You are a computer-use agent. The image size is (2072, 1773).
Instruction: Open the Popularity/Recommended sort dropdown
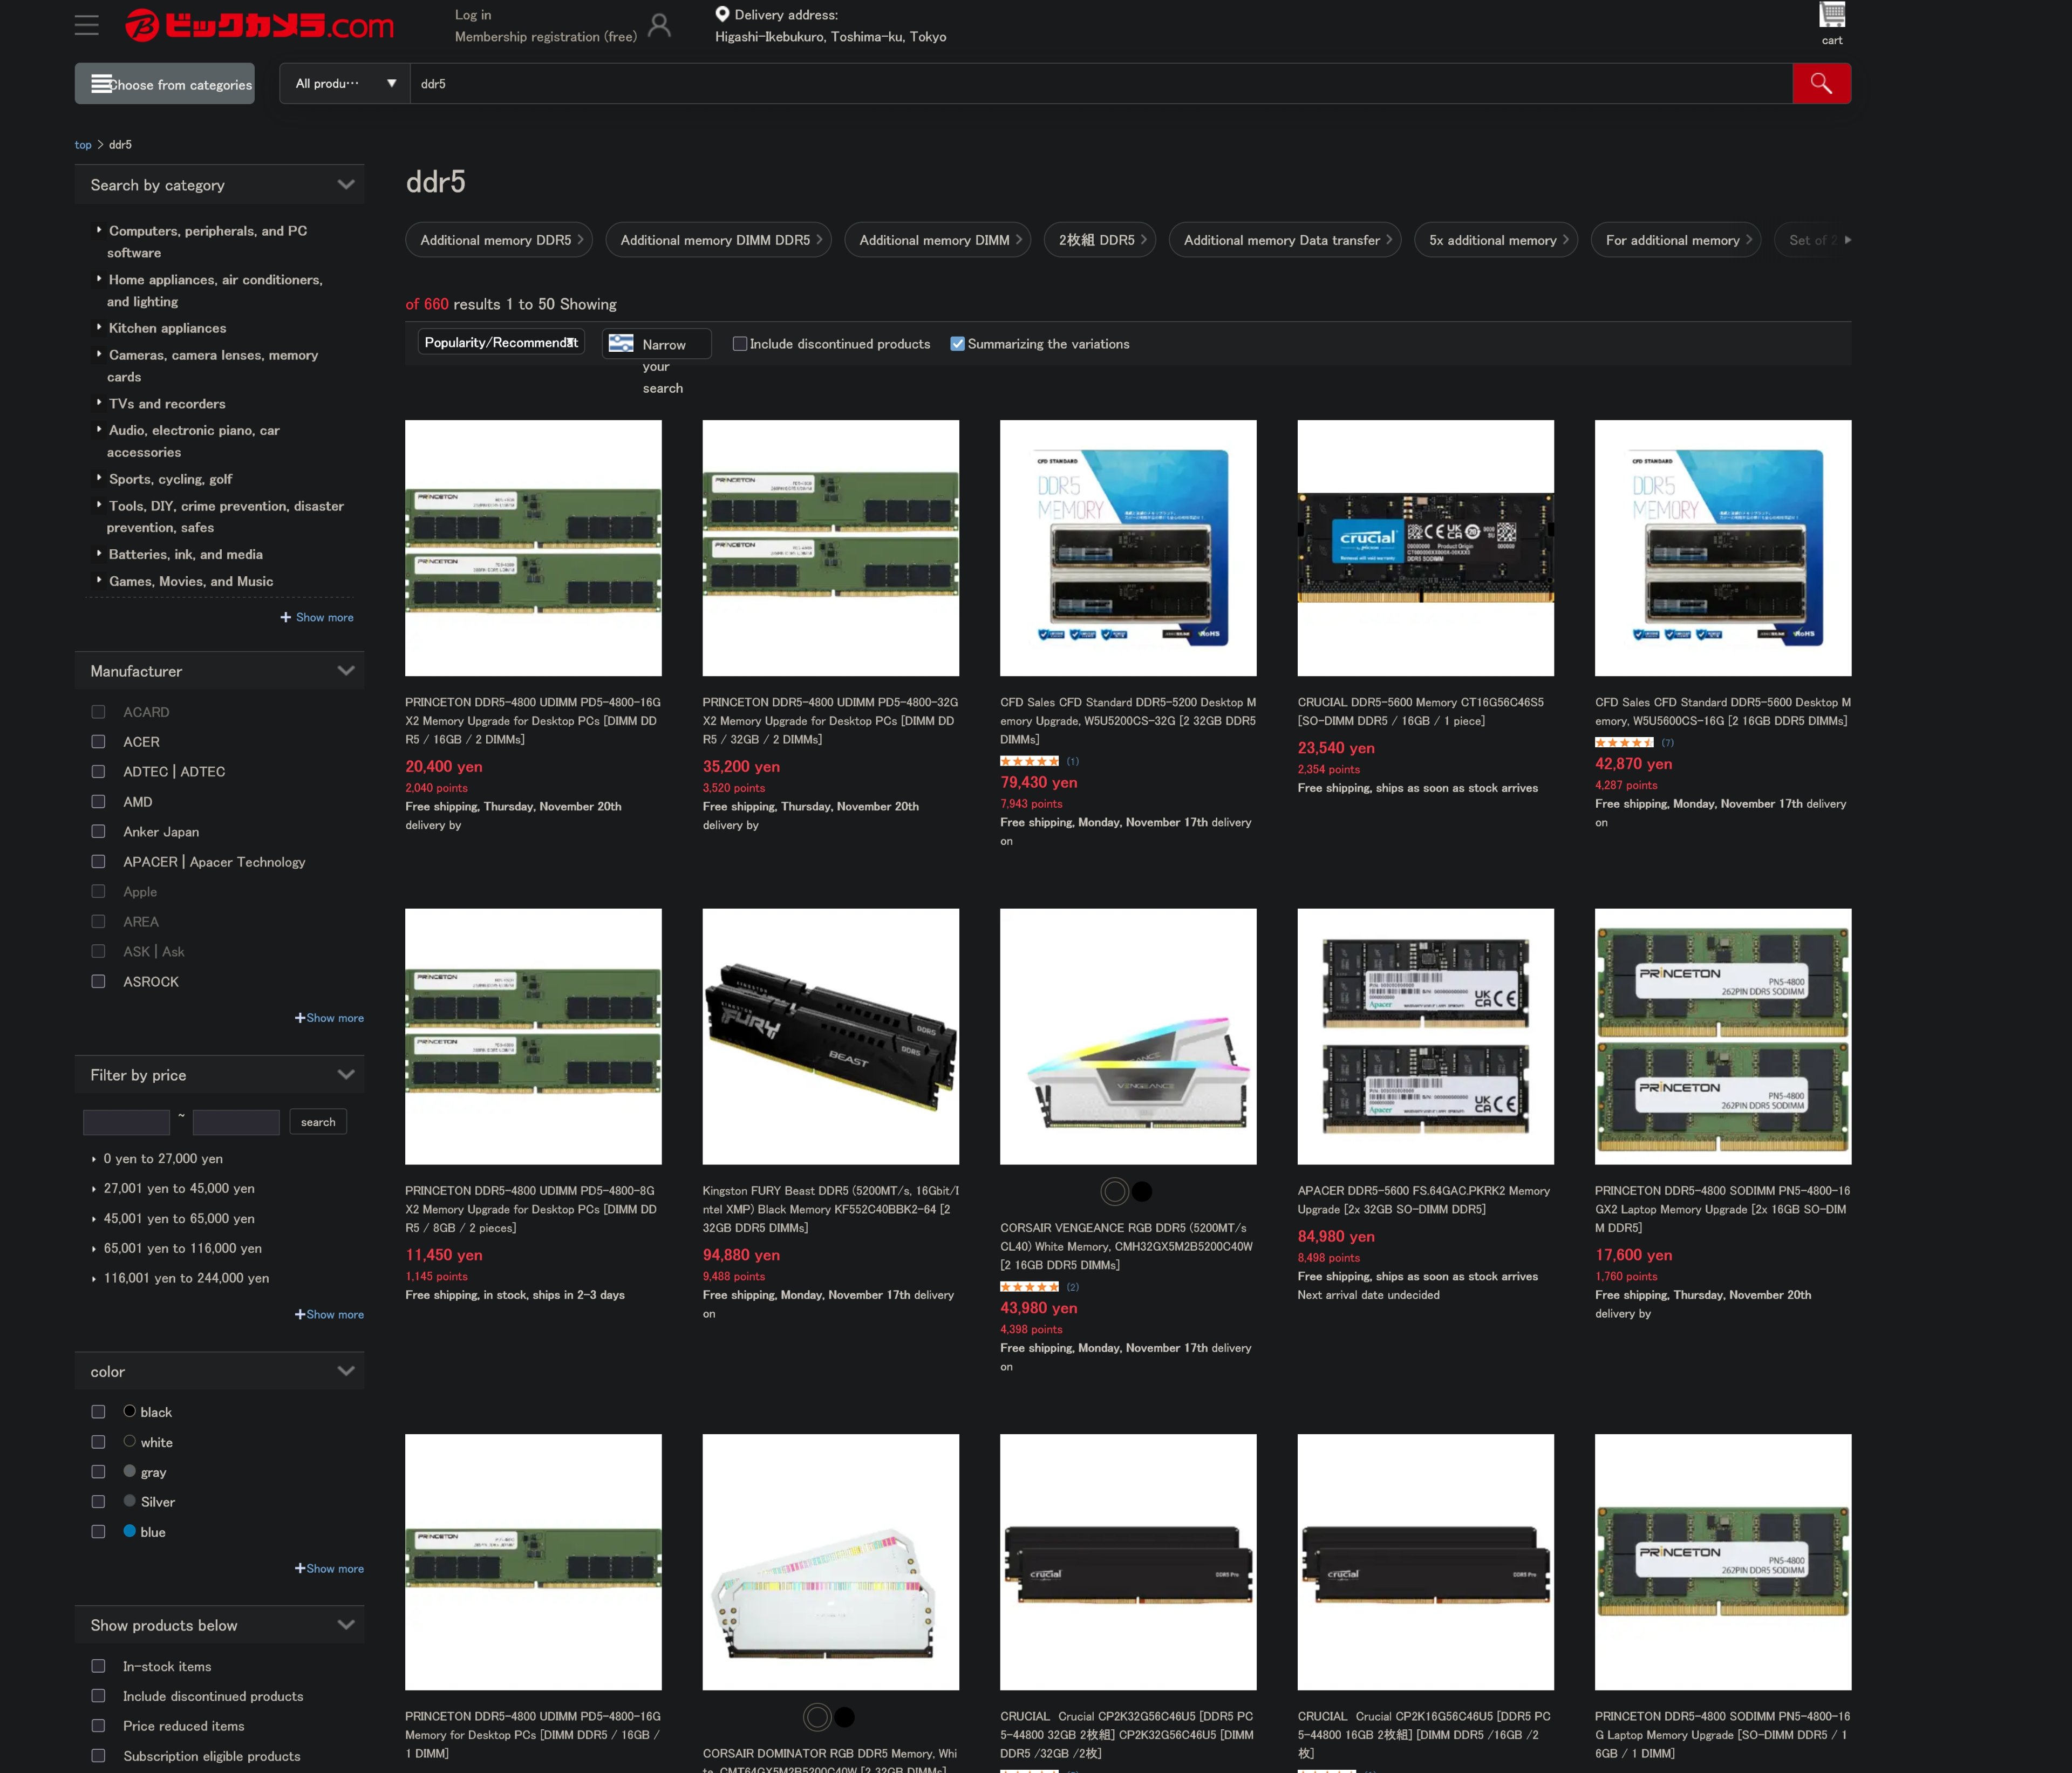click(x=501, y=342)
